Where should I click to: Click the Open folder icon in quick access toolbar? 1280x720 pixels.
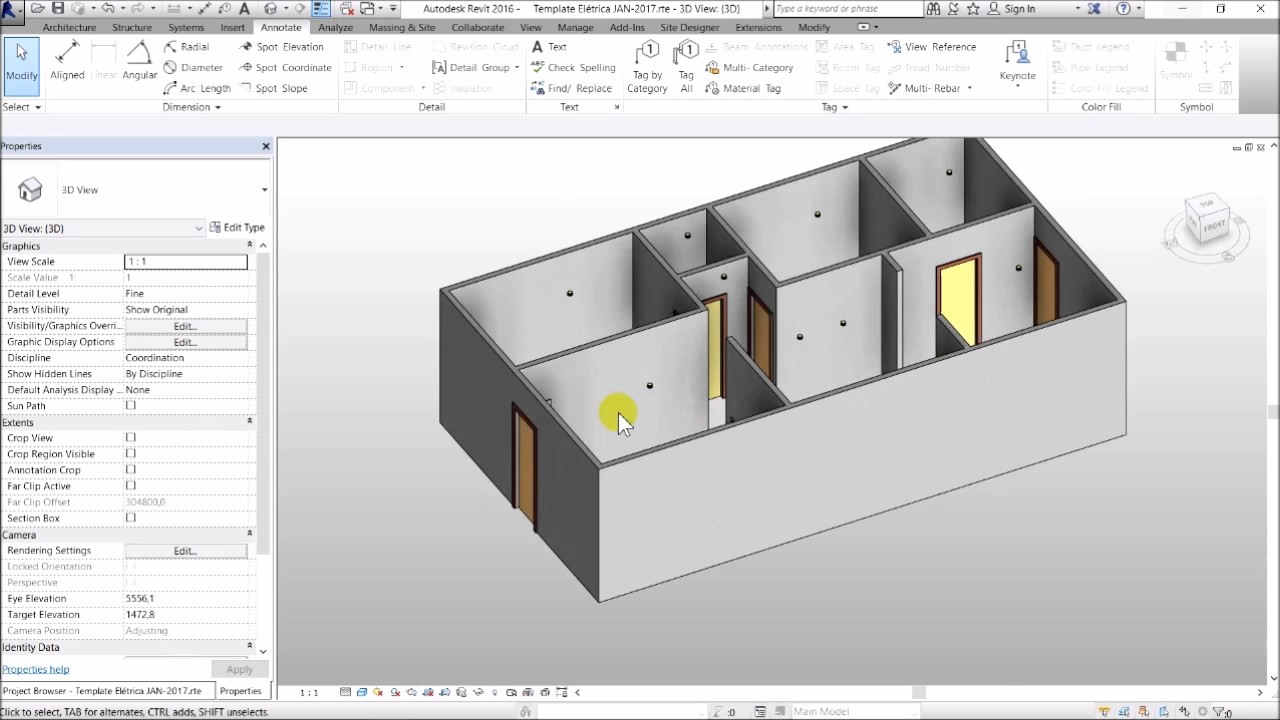(38, 8)
